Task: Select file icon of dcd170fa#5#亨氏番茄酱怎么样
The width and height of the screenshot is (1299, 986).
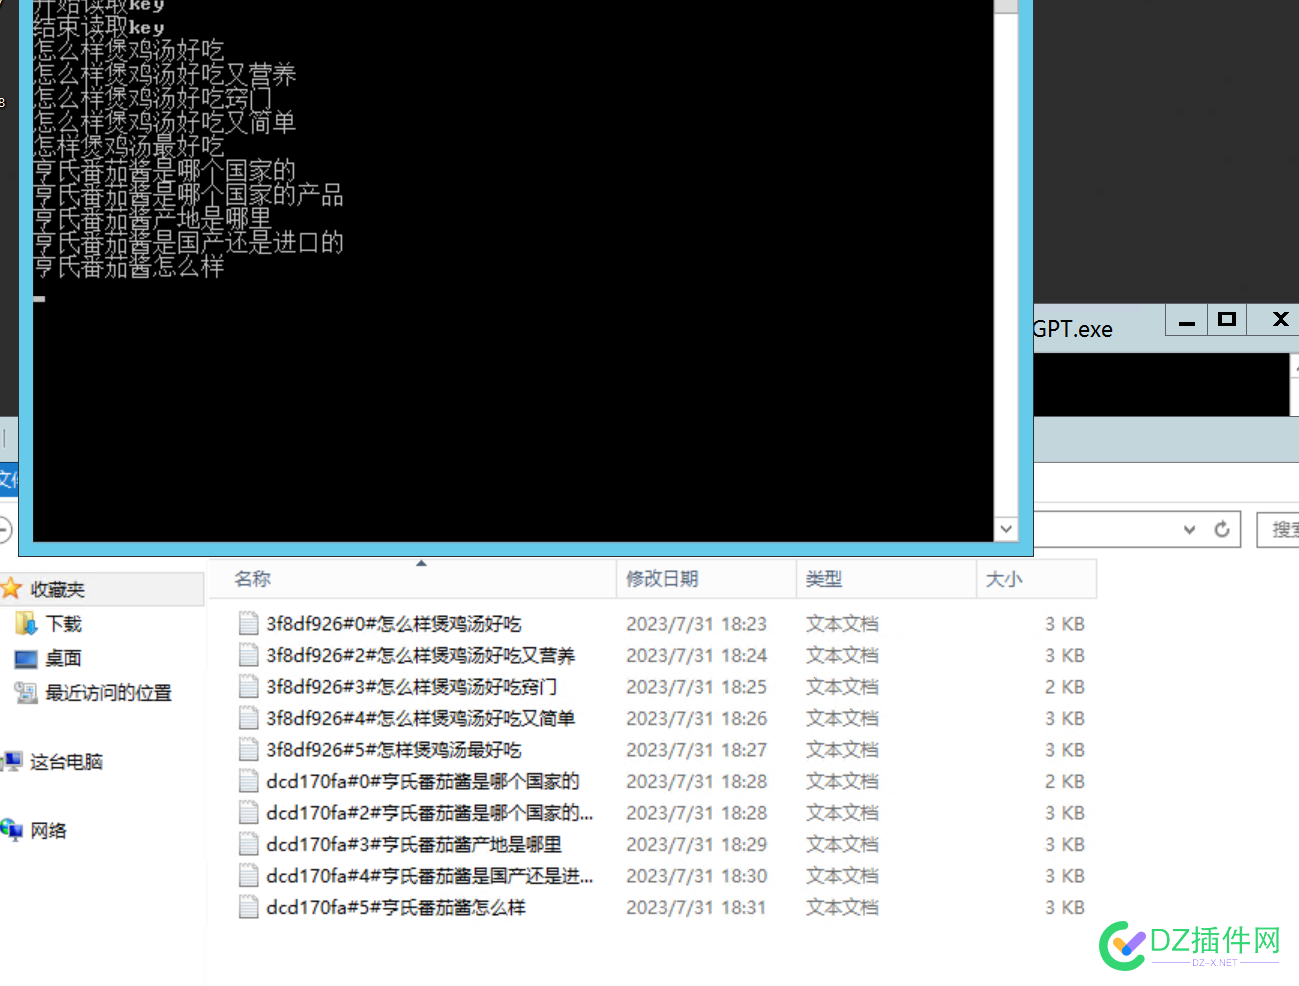Action: pyautogui.click(x=249, y=907)
